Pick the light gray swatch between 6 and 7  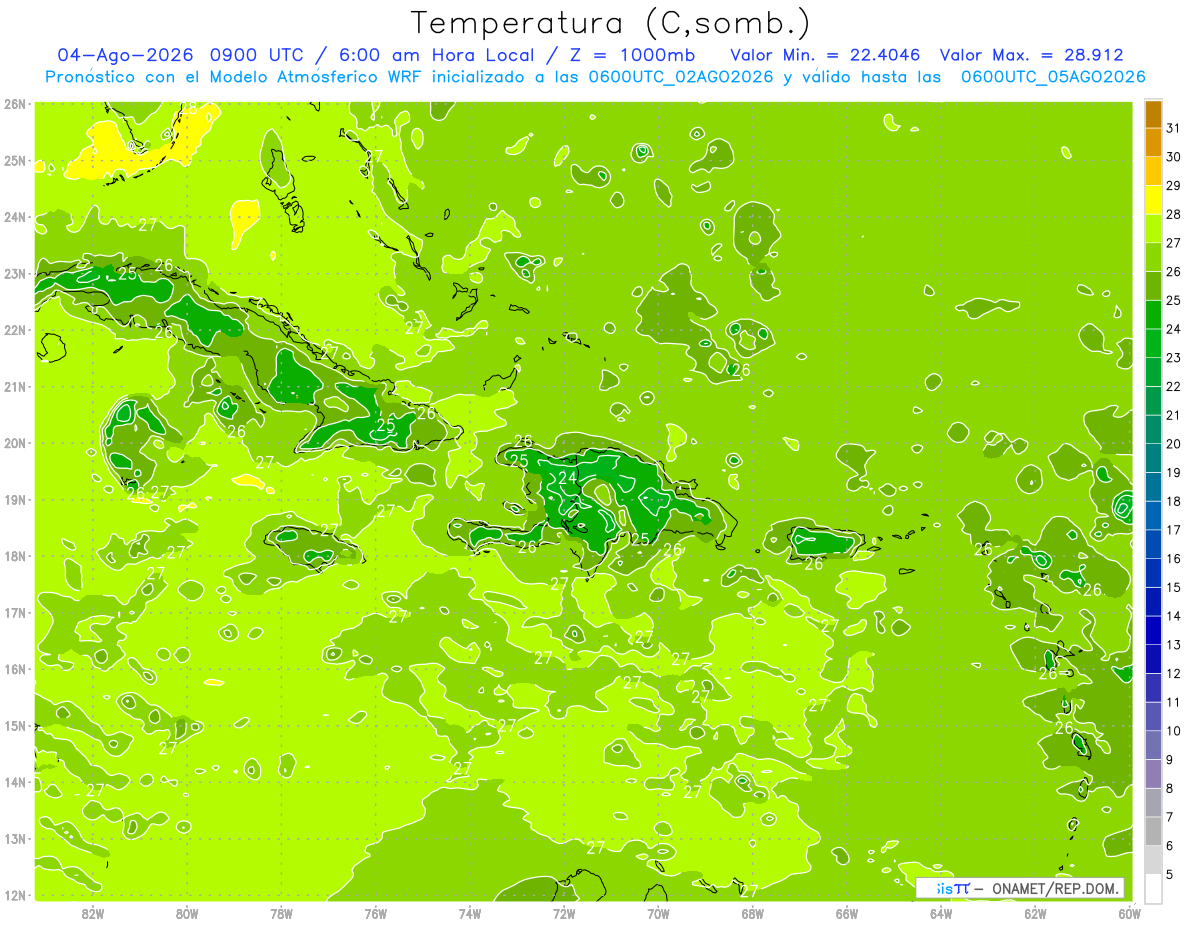pos(1153,831)
